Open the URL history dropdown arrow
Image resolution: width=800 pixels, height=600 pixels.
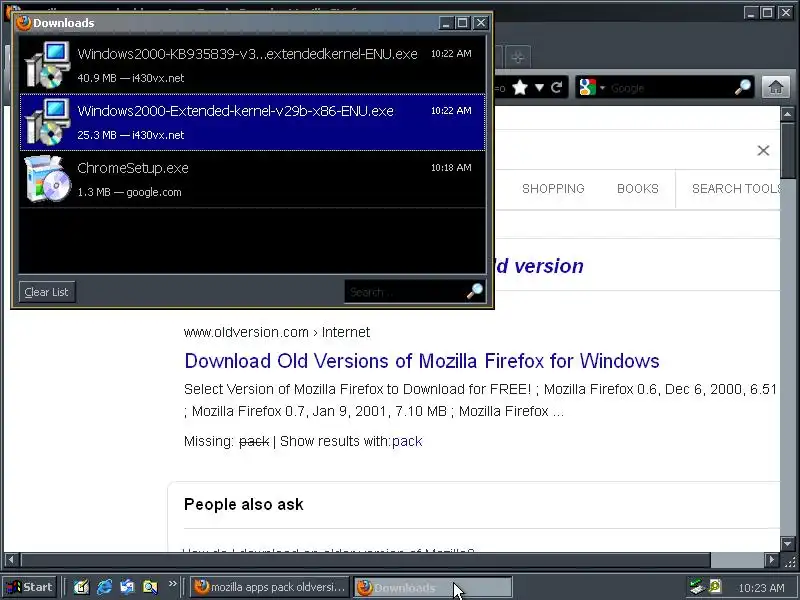539,88
